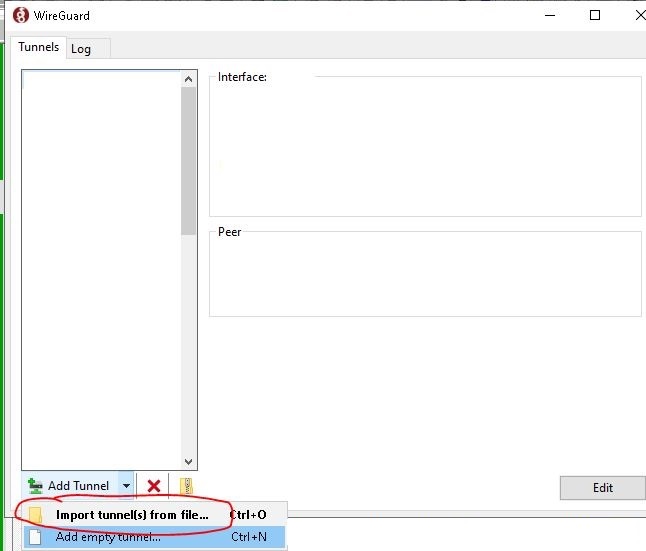Click the tunnel list scroll up arrow
Screen dimensions: 646x551
[x=188, y=79]
